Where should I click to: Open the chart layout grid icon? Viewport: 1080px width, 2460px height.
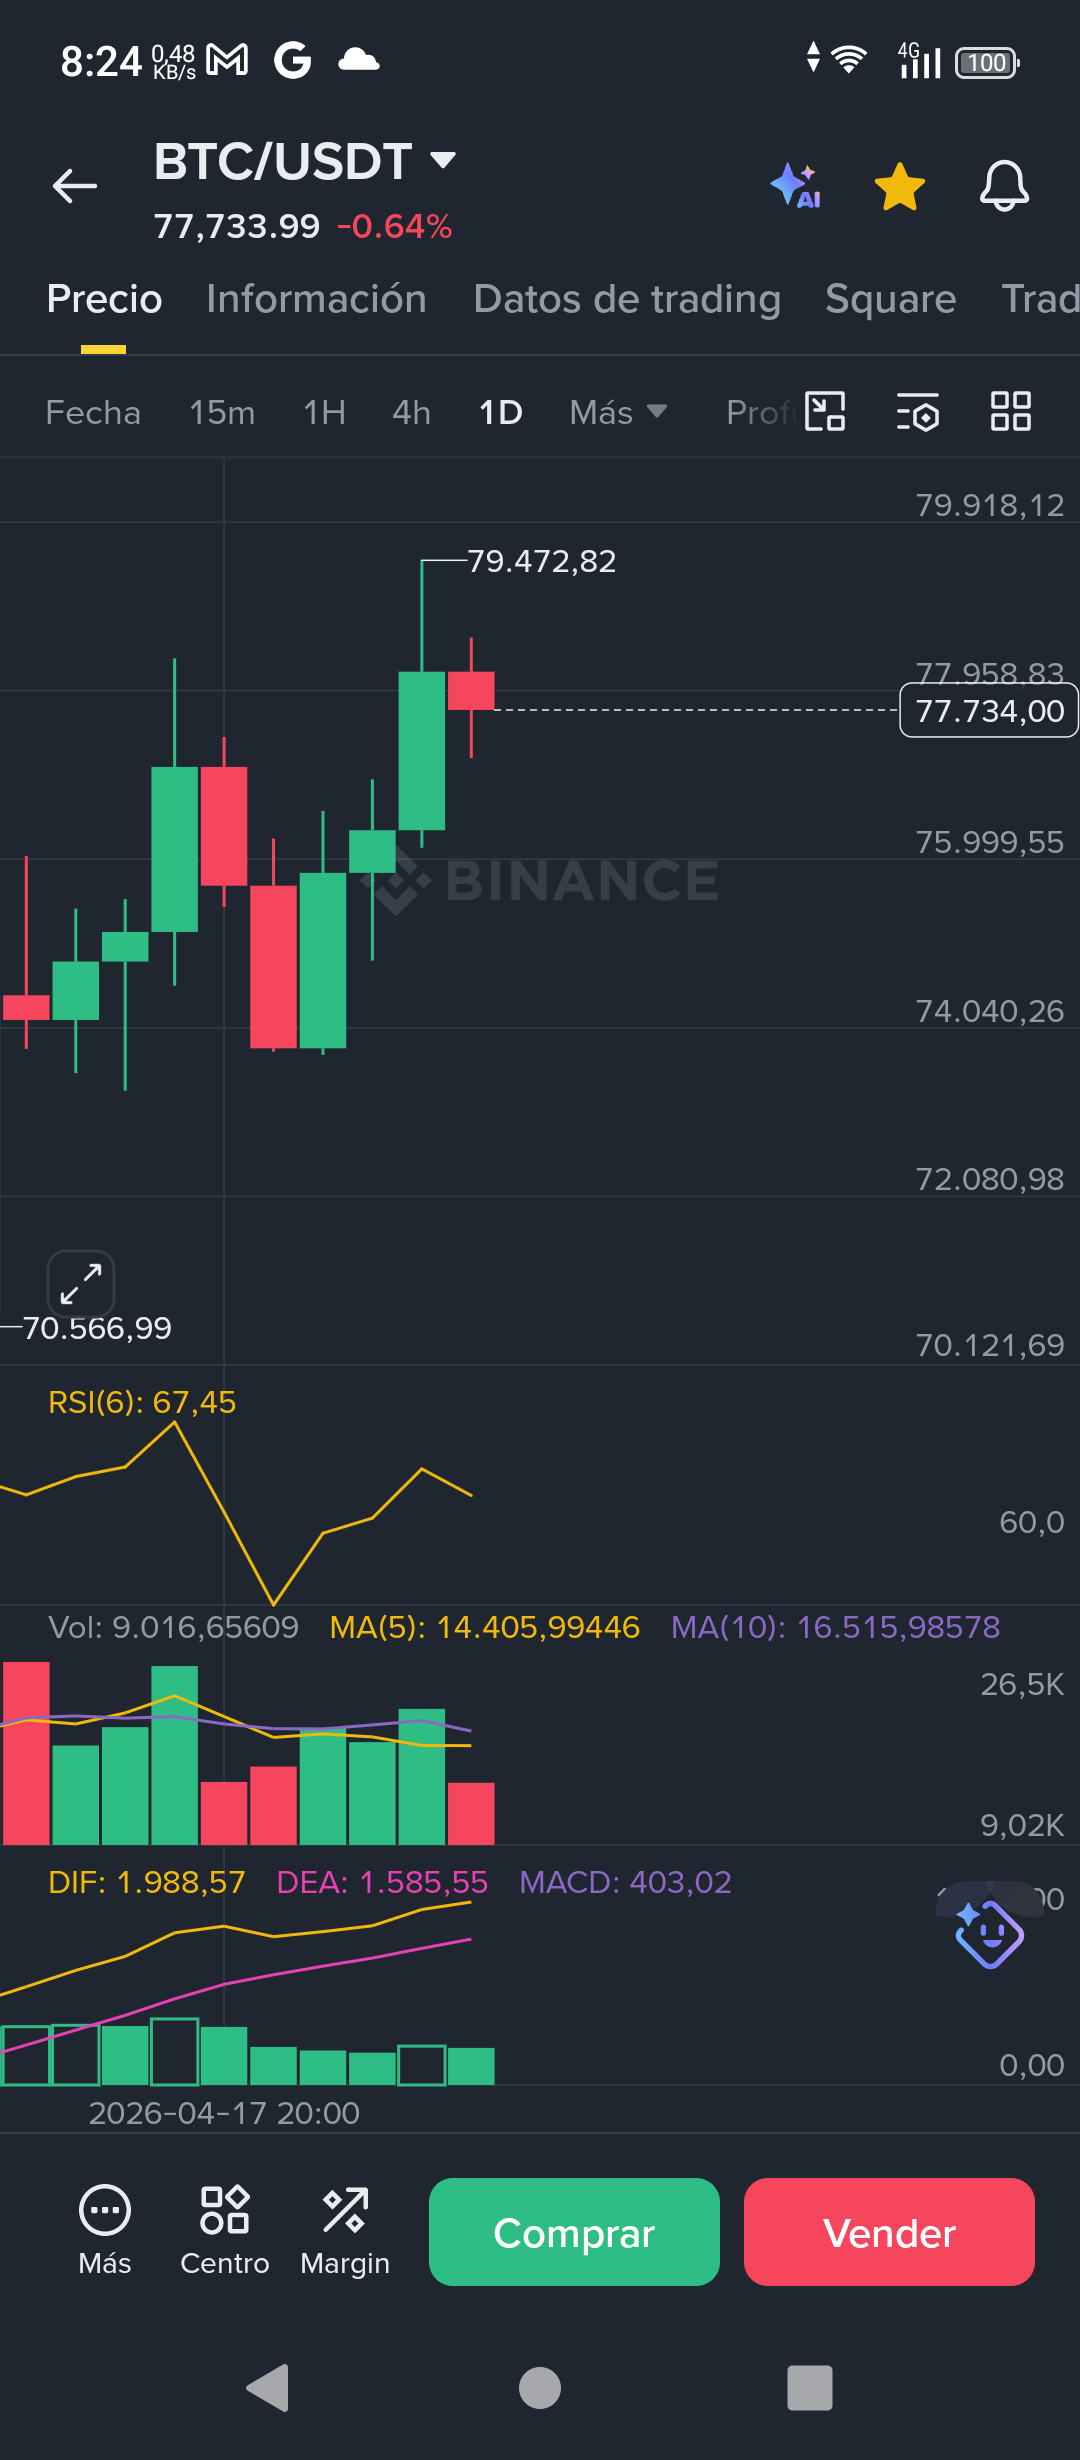[1010, 411]
